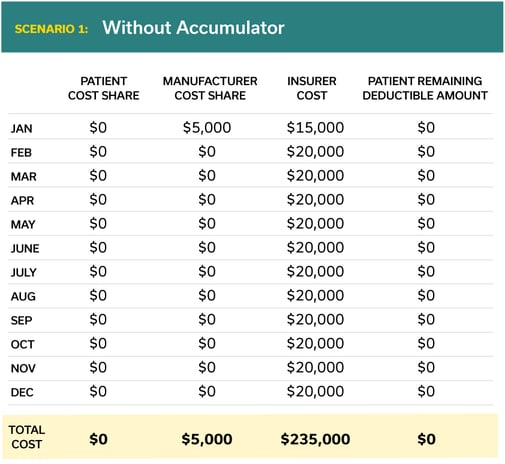Click the 'PATIENT COST SHARE' column header
505x464 pixels.
tap(104, 88)
